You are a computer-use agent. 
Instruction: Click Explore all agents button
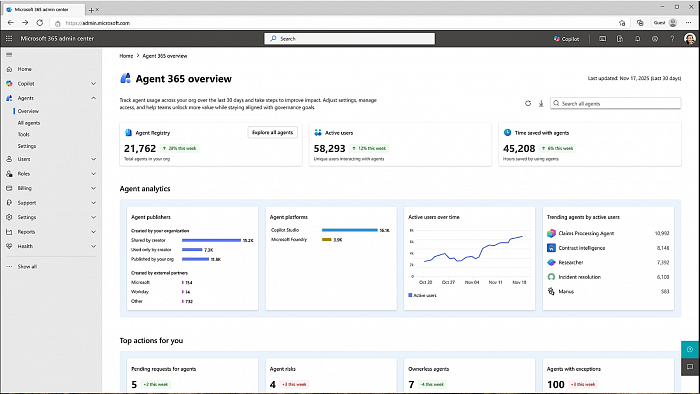[272, 133]
